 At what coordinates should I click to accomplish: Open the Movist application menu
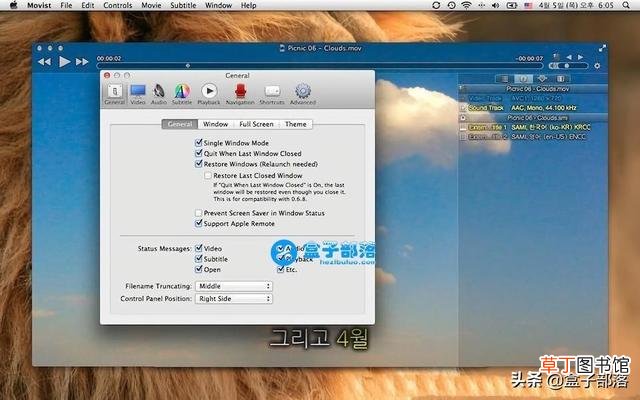[39, 5]
